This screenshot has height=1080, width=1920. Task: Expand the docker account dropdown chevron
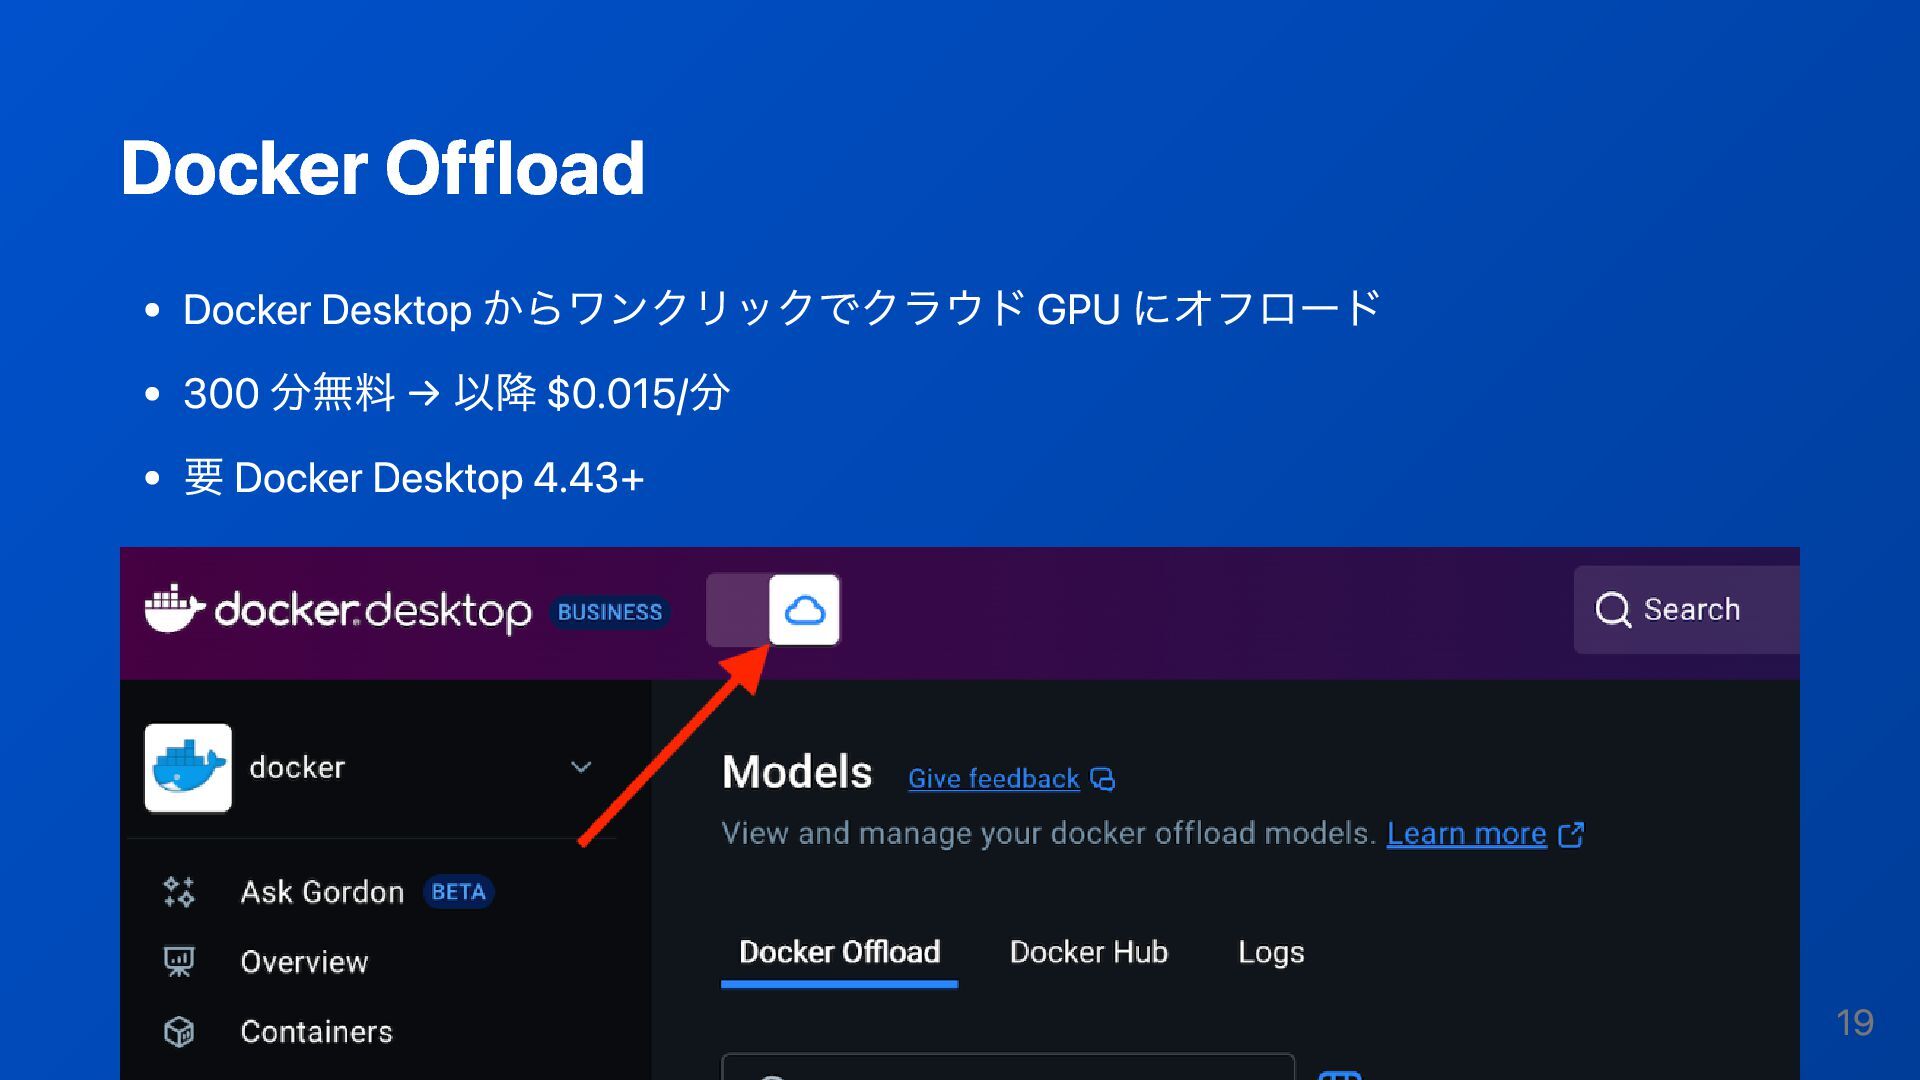(581, 767)
